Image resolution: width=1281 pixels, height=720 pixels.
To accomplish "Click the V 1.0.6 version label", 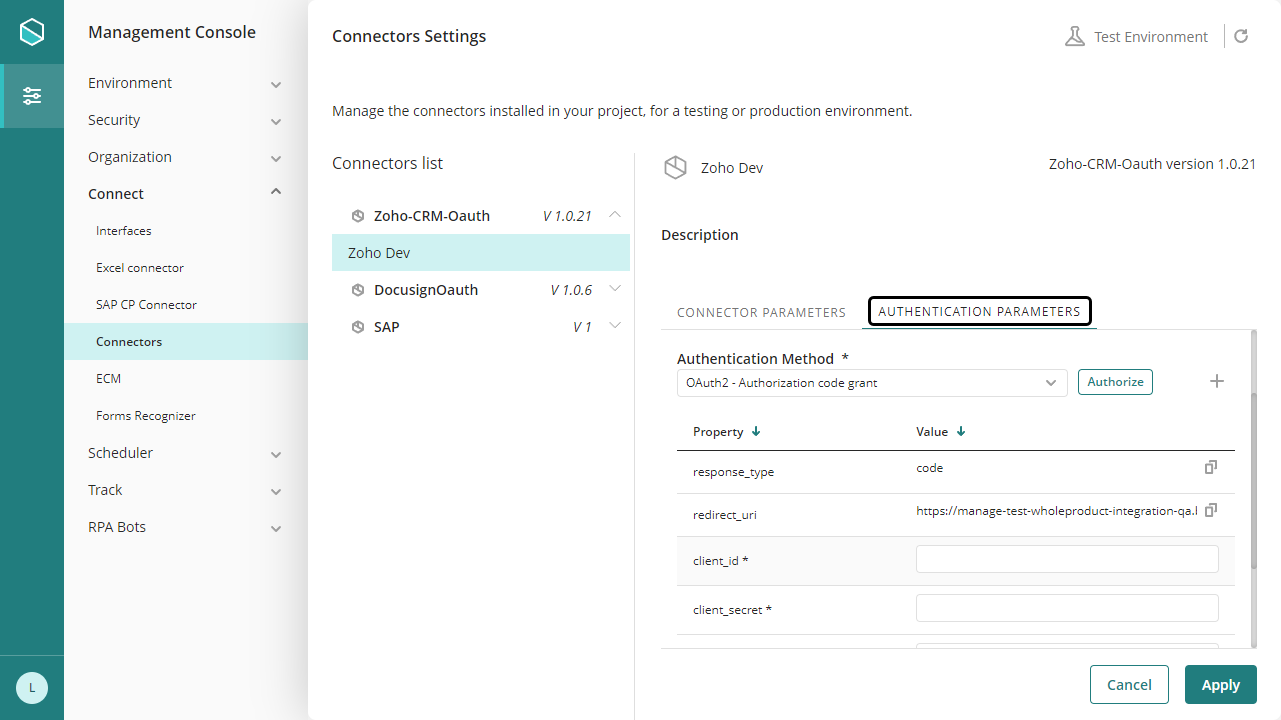I will click(571, 290).
